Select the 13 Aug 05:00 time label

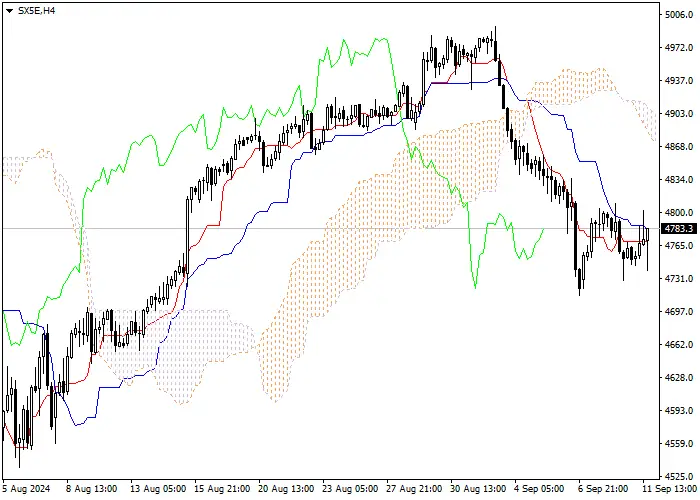click(x=158, y=489)
